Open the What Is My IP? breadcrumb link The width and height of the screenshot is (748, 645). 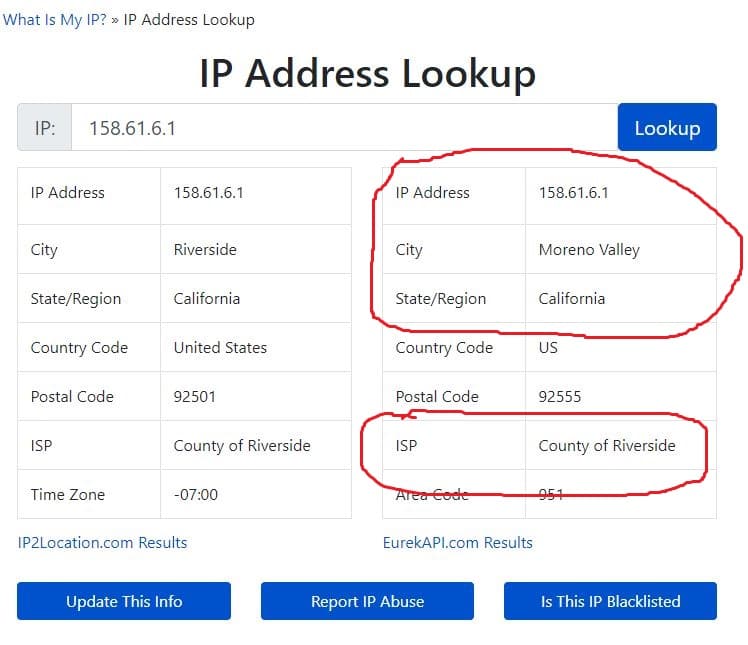point(55,20)
